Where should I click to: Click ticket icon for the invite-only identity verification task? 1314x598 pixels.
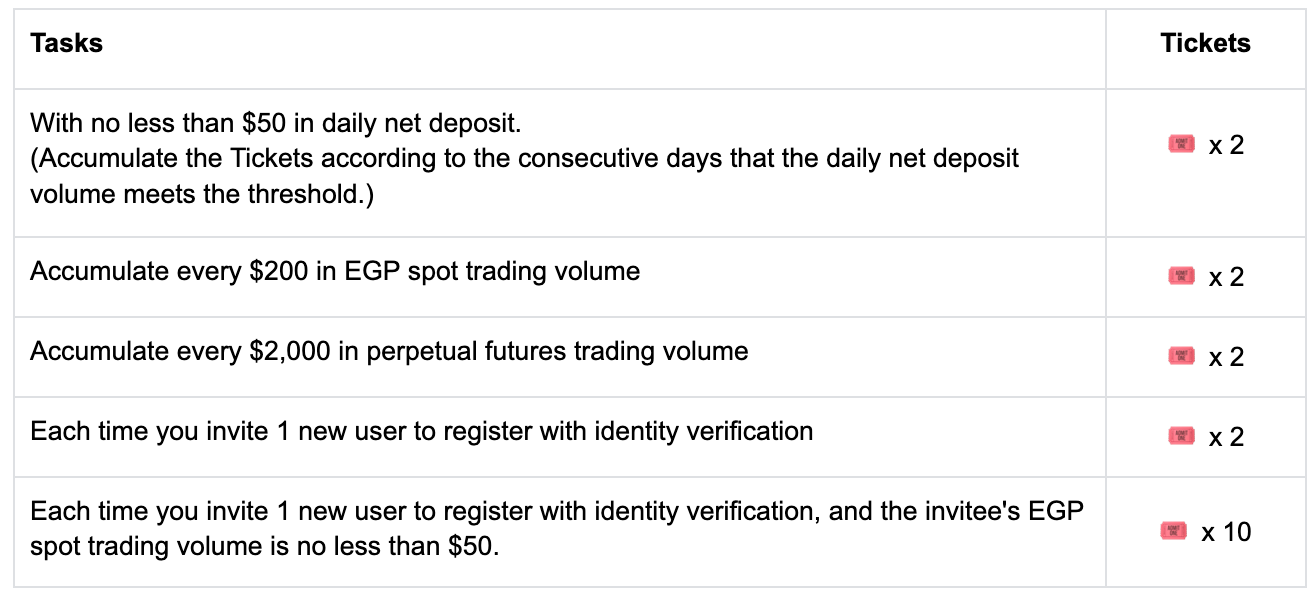(1181, 436)
